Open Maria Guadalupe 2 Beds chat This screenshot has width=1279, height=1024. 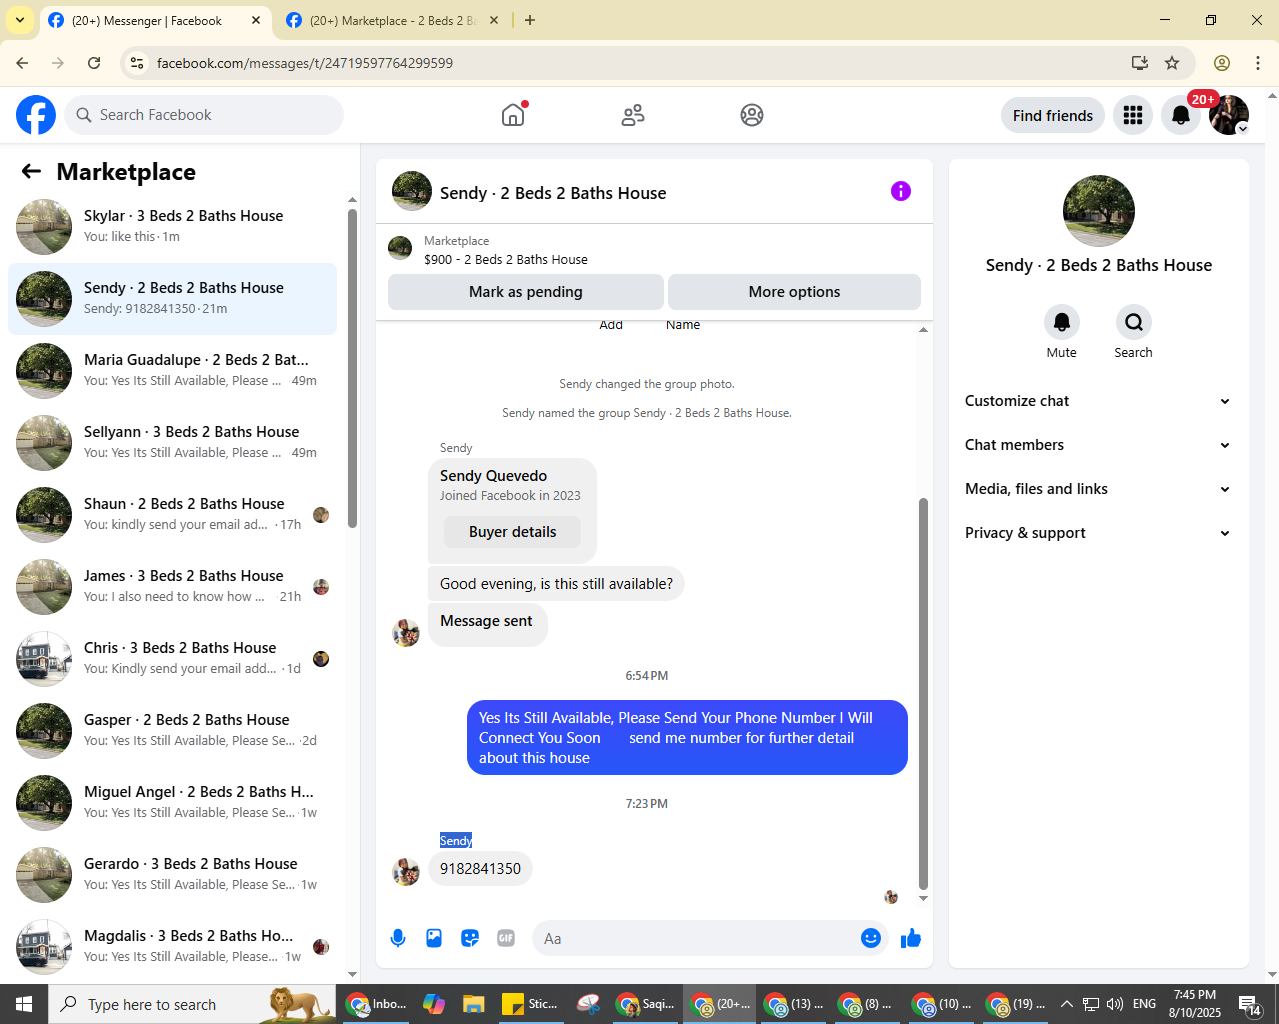[173, 371]
